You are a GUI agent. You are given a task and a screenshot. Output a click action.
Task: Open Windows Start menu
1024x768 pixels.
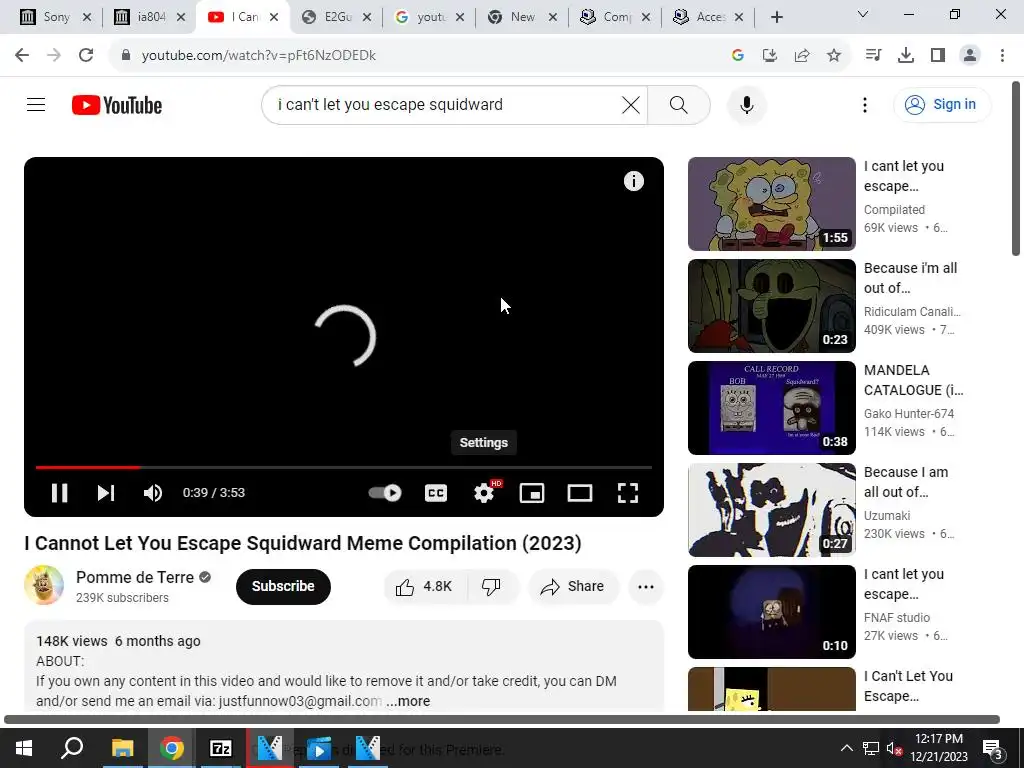24,748
